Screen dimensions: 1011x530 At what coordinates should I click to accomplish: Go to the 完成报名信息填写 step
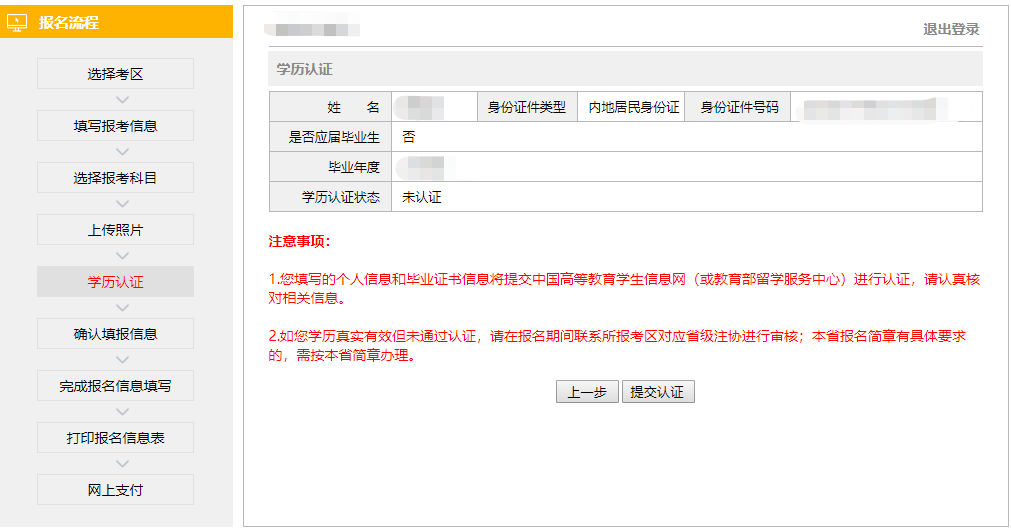115,386
